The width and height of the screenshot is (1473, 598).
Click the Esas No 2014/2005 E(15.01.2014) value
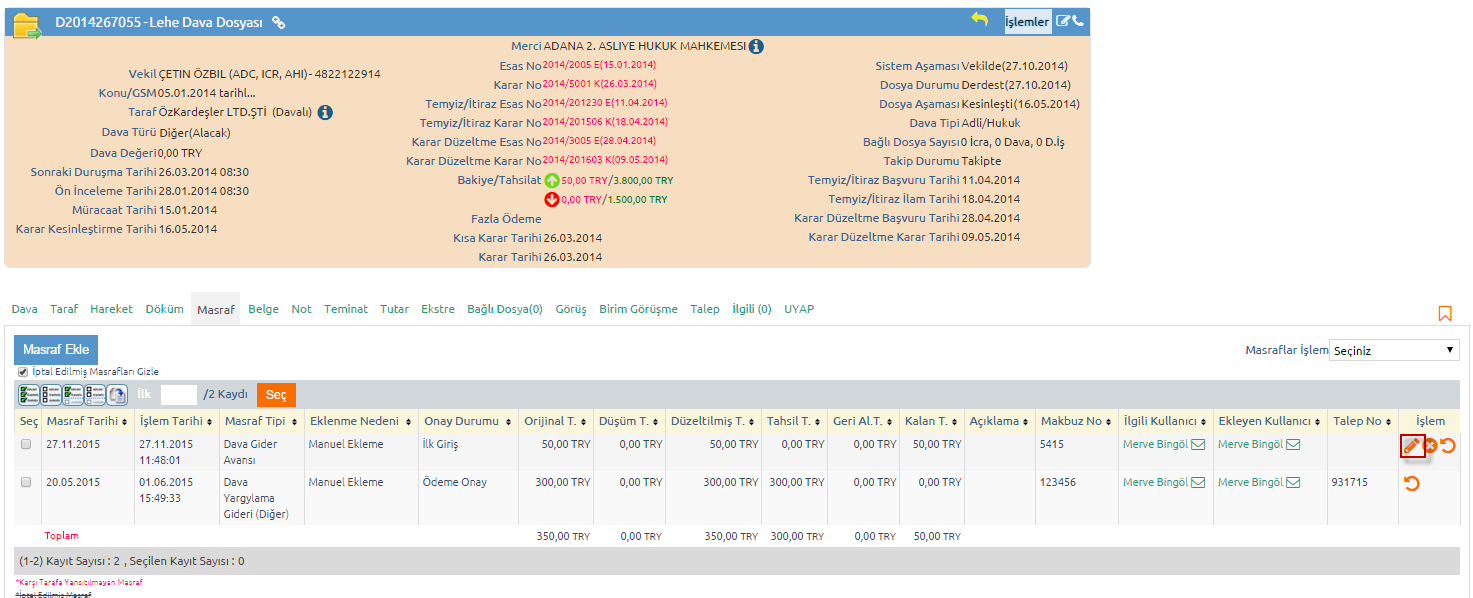click(599, 65)
